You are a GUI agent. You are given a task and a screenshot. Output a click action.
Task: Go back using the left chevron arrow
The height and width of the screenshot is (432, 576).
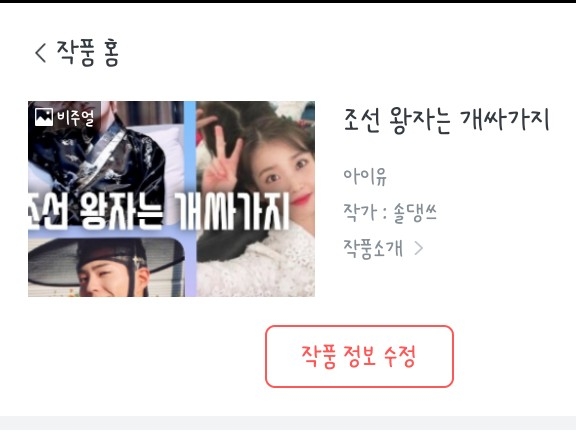(x=41, y=53)
